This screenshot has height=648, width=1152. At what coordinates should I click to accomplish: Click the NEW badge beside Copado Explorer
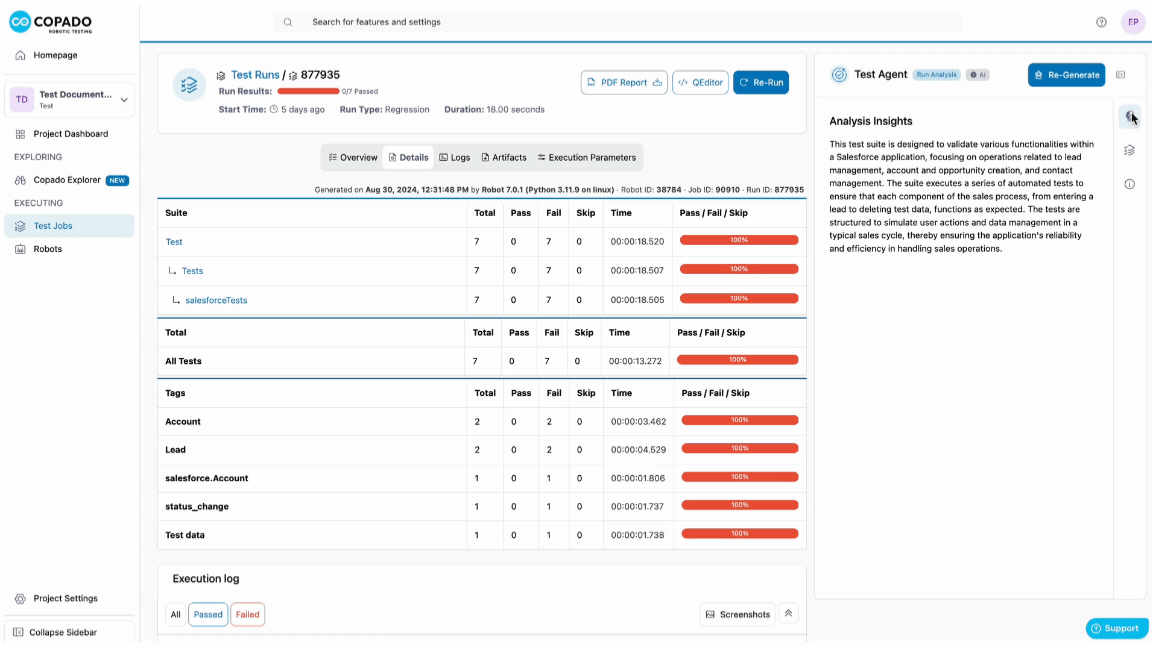118,180
